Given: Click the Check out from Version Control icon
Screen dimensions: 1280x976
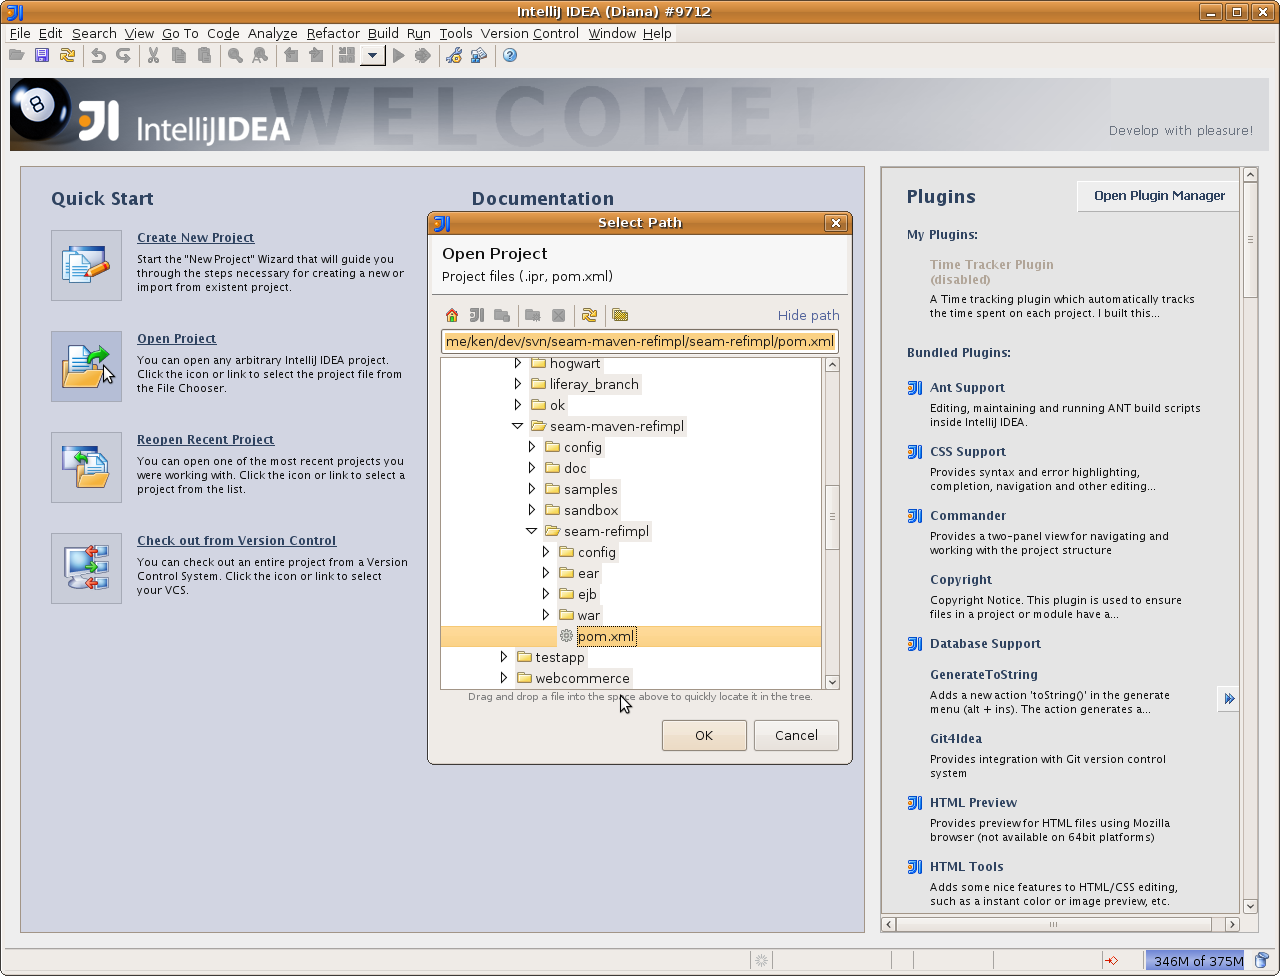Looking at the screenshot, I should [x=86, y=568].
